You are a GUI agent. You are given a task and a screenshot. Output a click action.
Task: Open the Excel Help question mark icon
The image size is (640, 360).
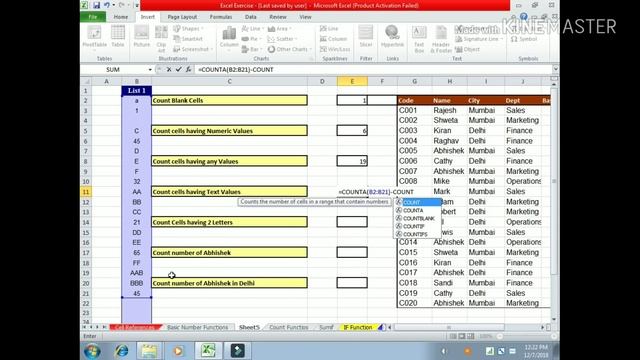coord(524,17)
